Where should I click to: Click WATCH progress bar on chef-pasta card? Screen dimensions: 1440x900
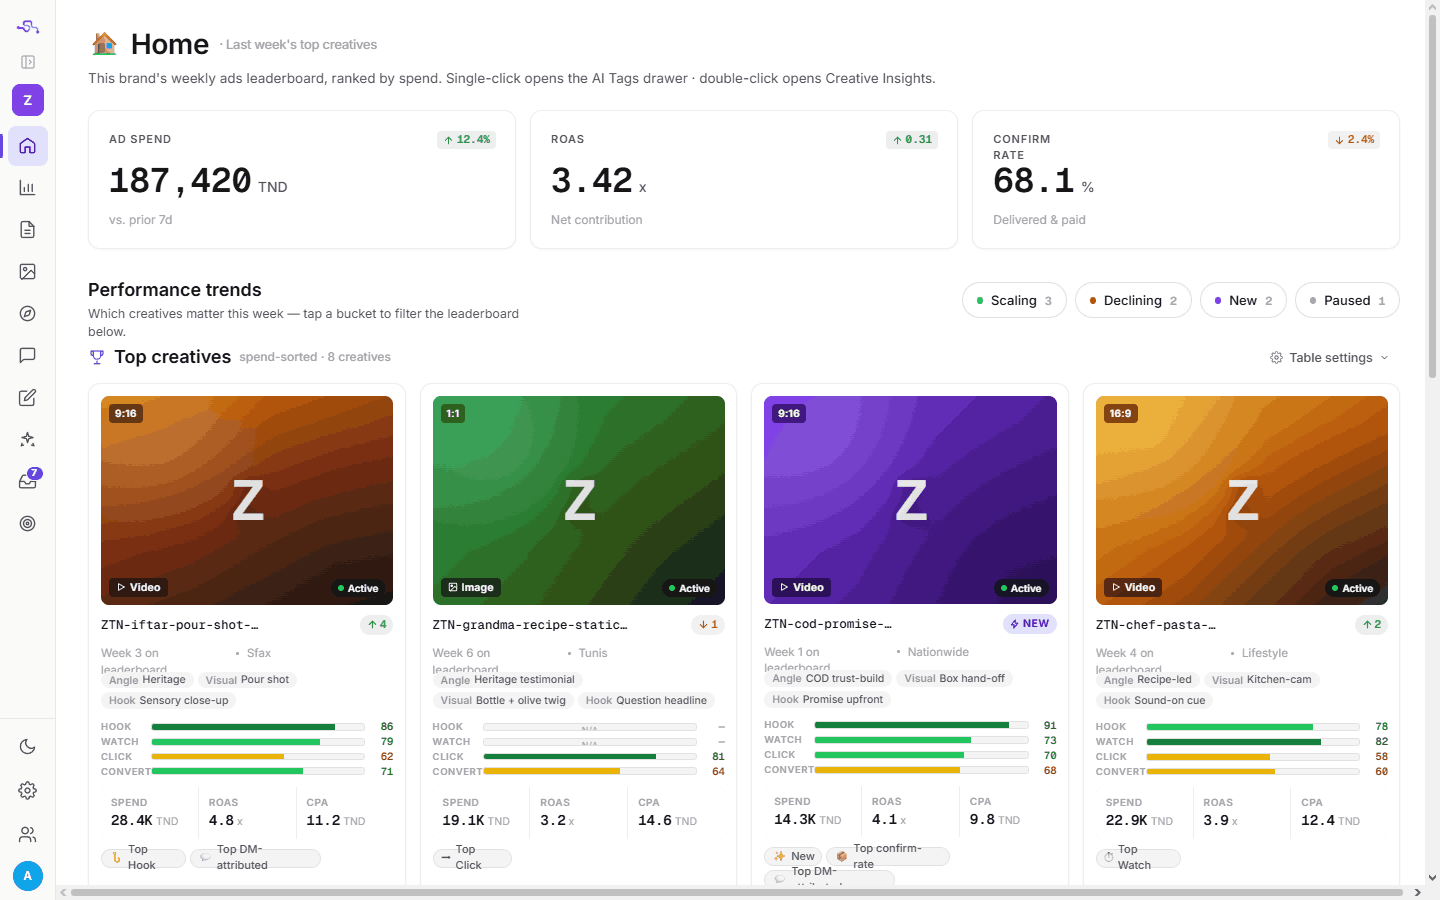[x=1253, y=742]
